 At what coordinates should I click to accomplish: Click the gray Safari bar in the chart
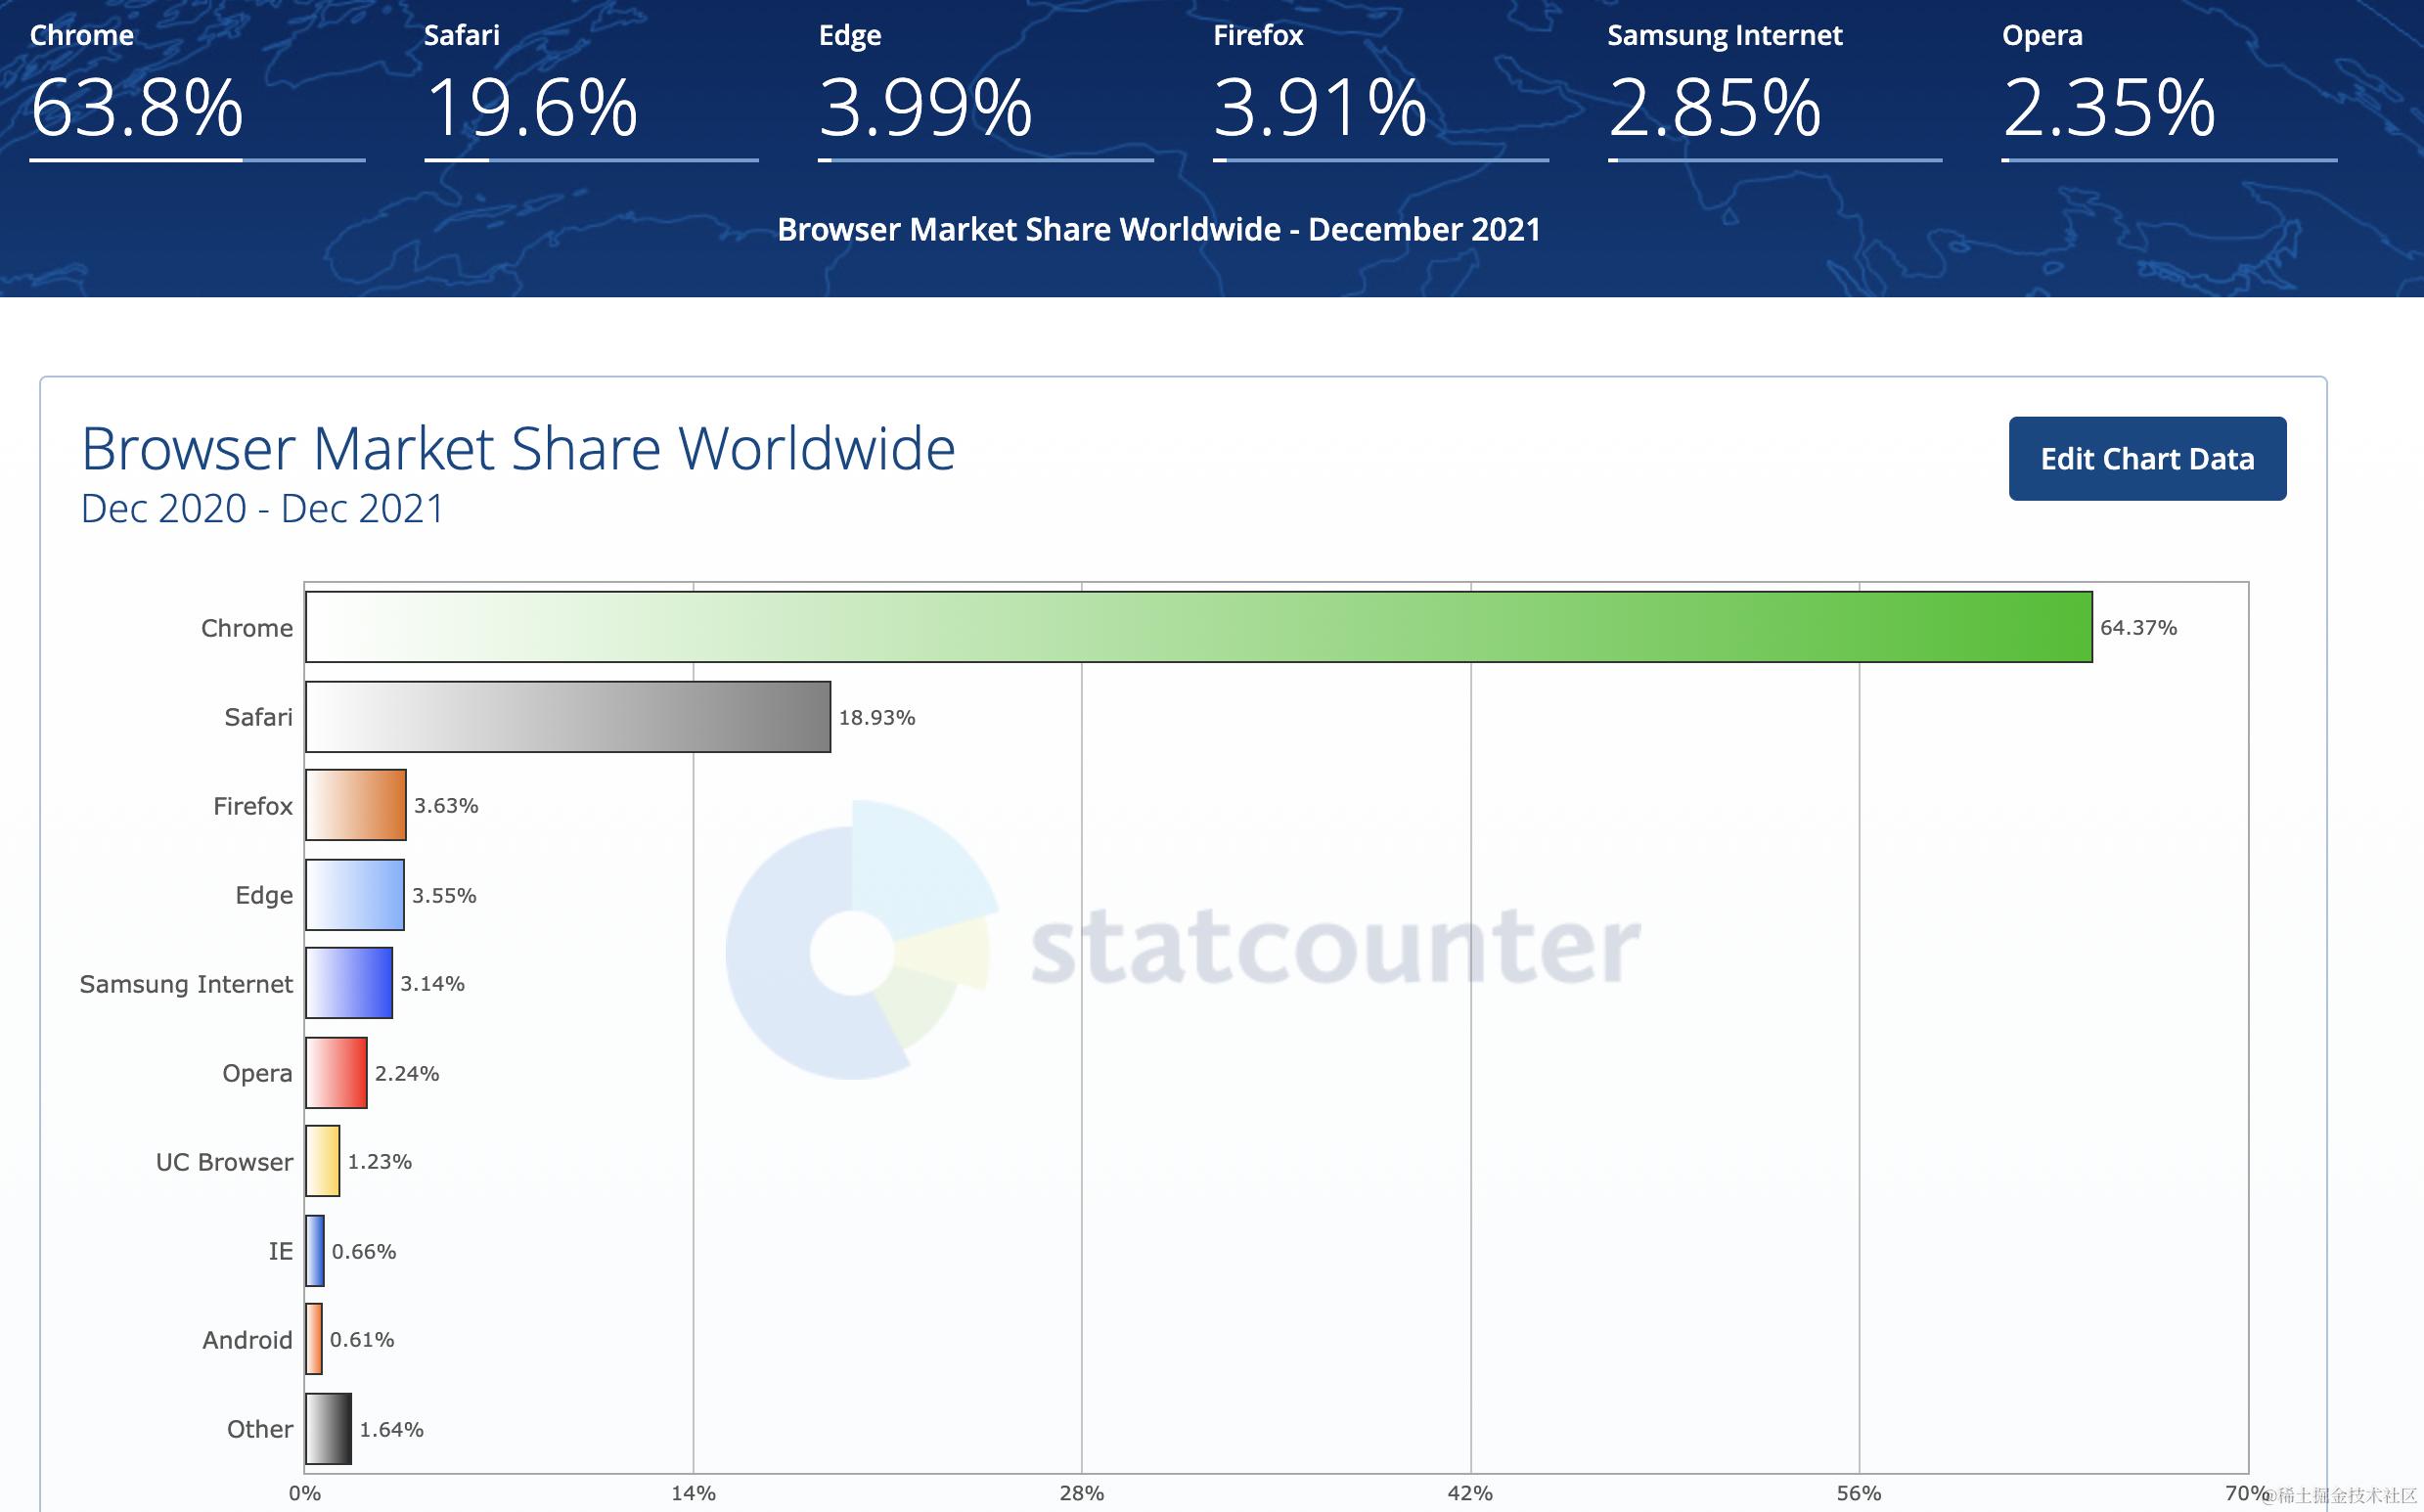pos(567,717)
